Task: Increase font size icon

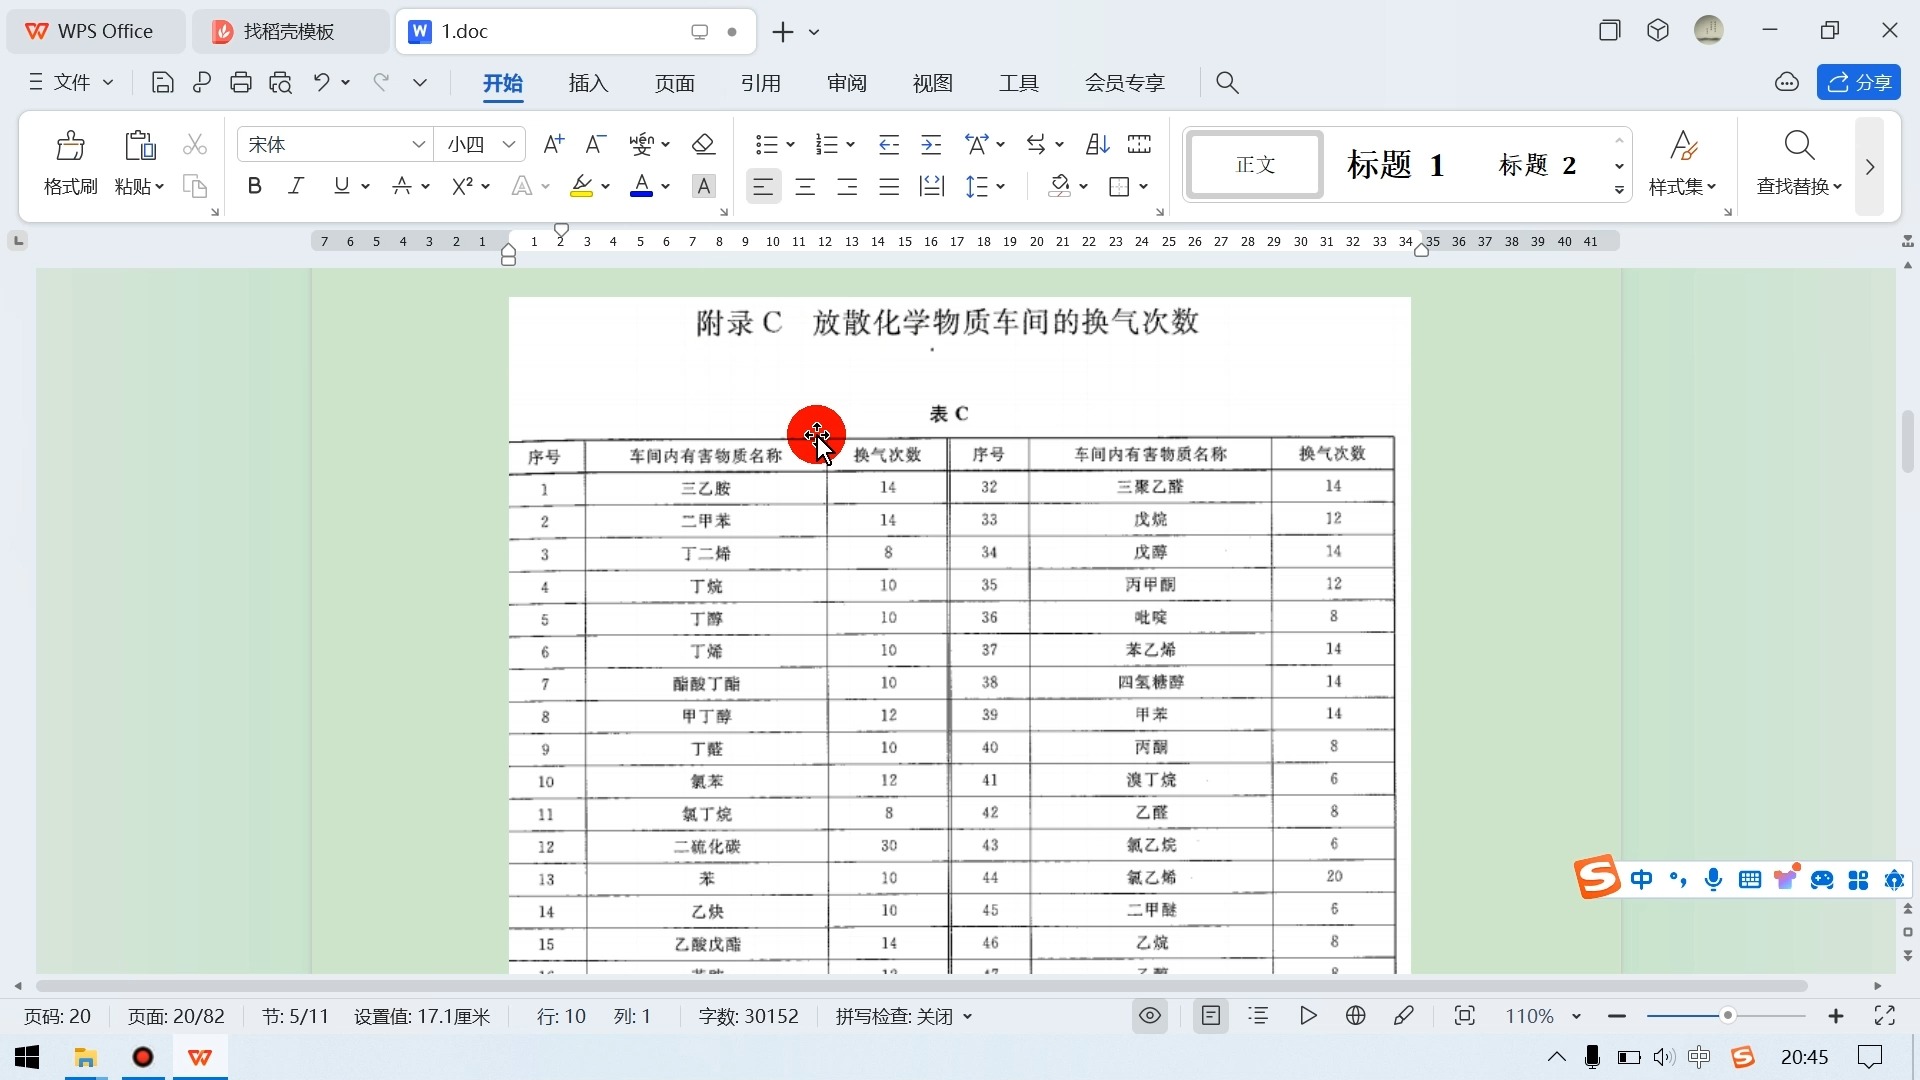Action: [553, 145]
